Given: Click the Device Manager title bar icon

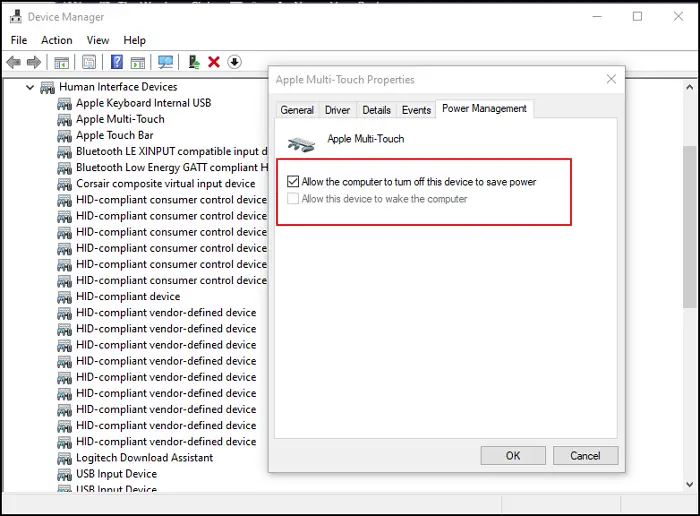Looking at the screenshot, I should click(x=16, y=17).
